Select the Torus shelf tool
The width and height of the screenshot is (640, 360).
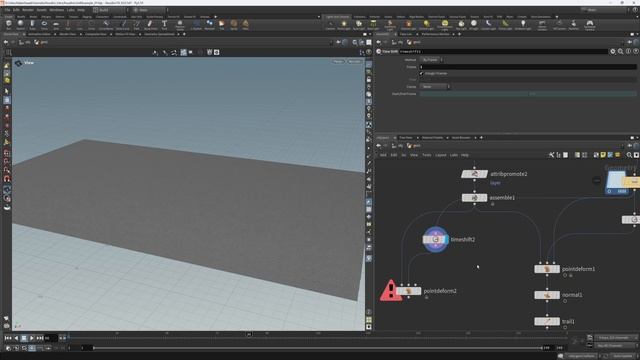44,25
